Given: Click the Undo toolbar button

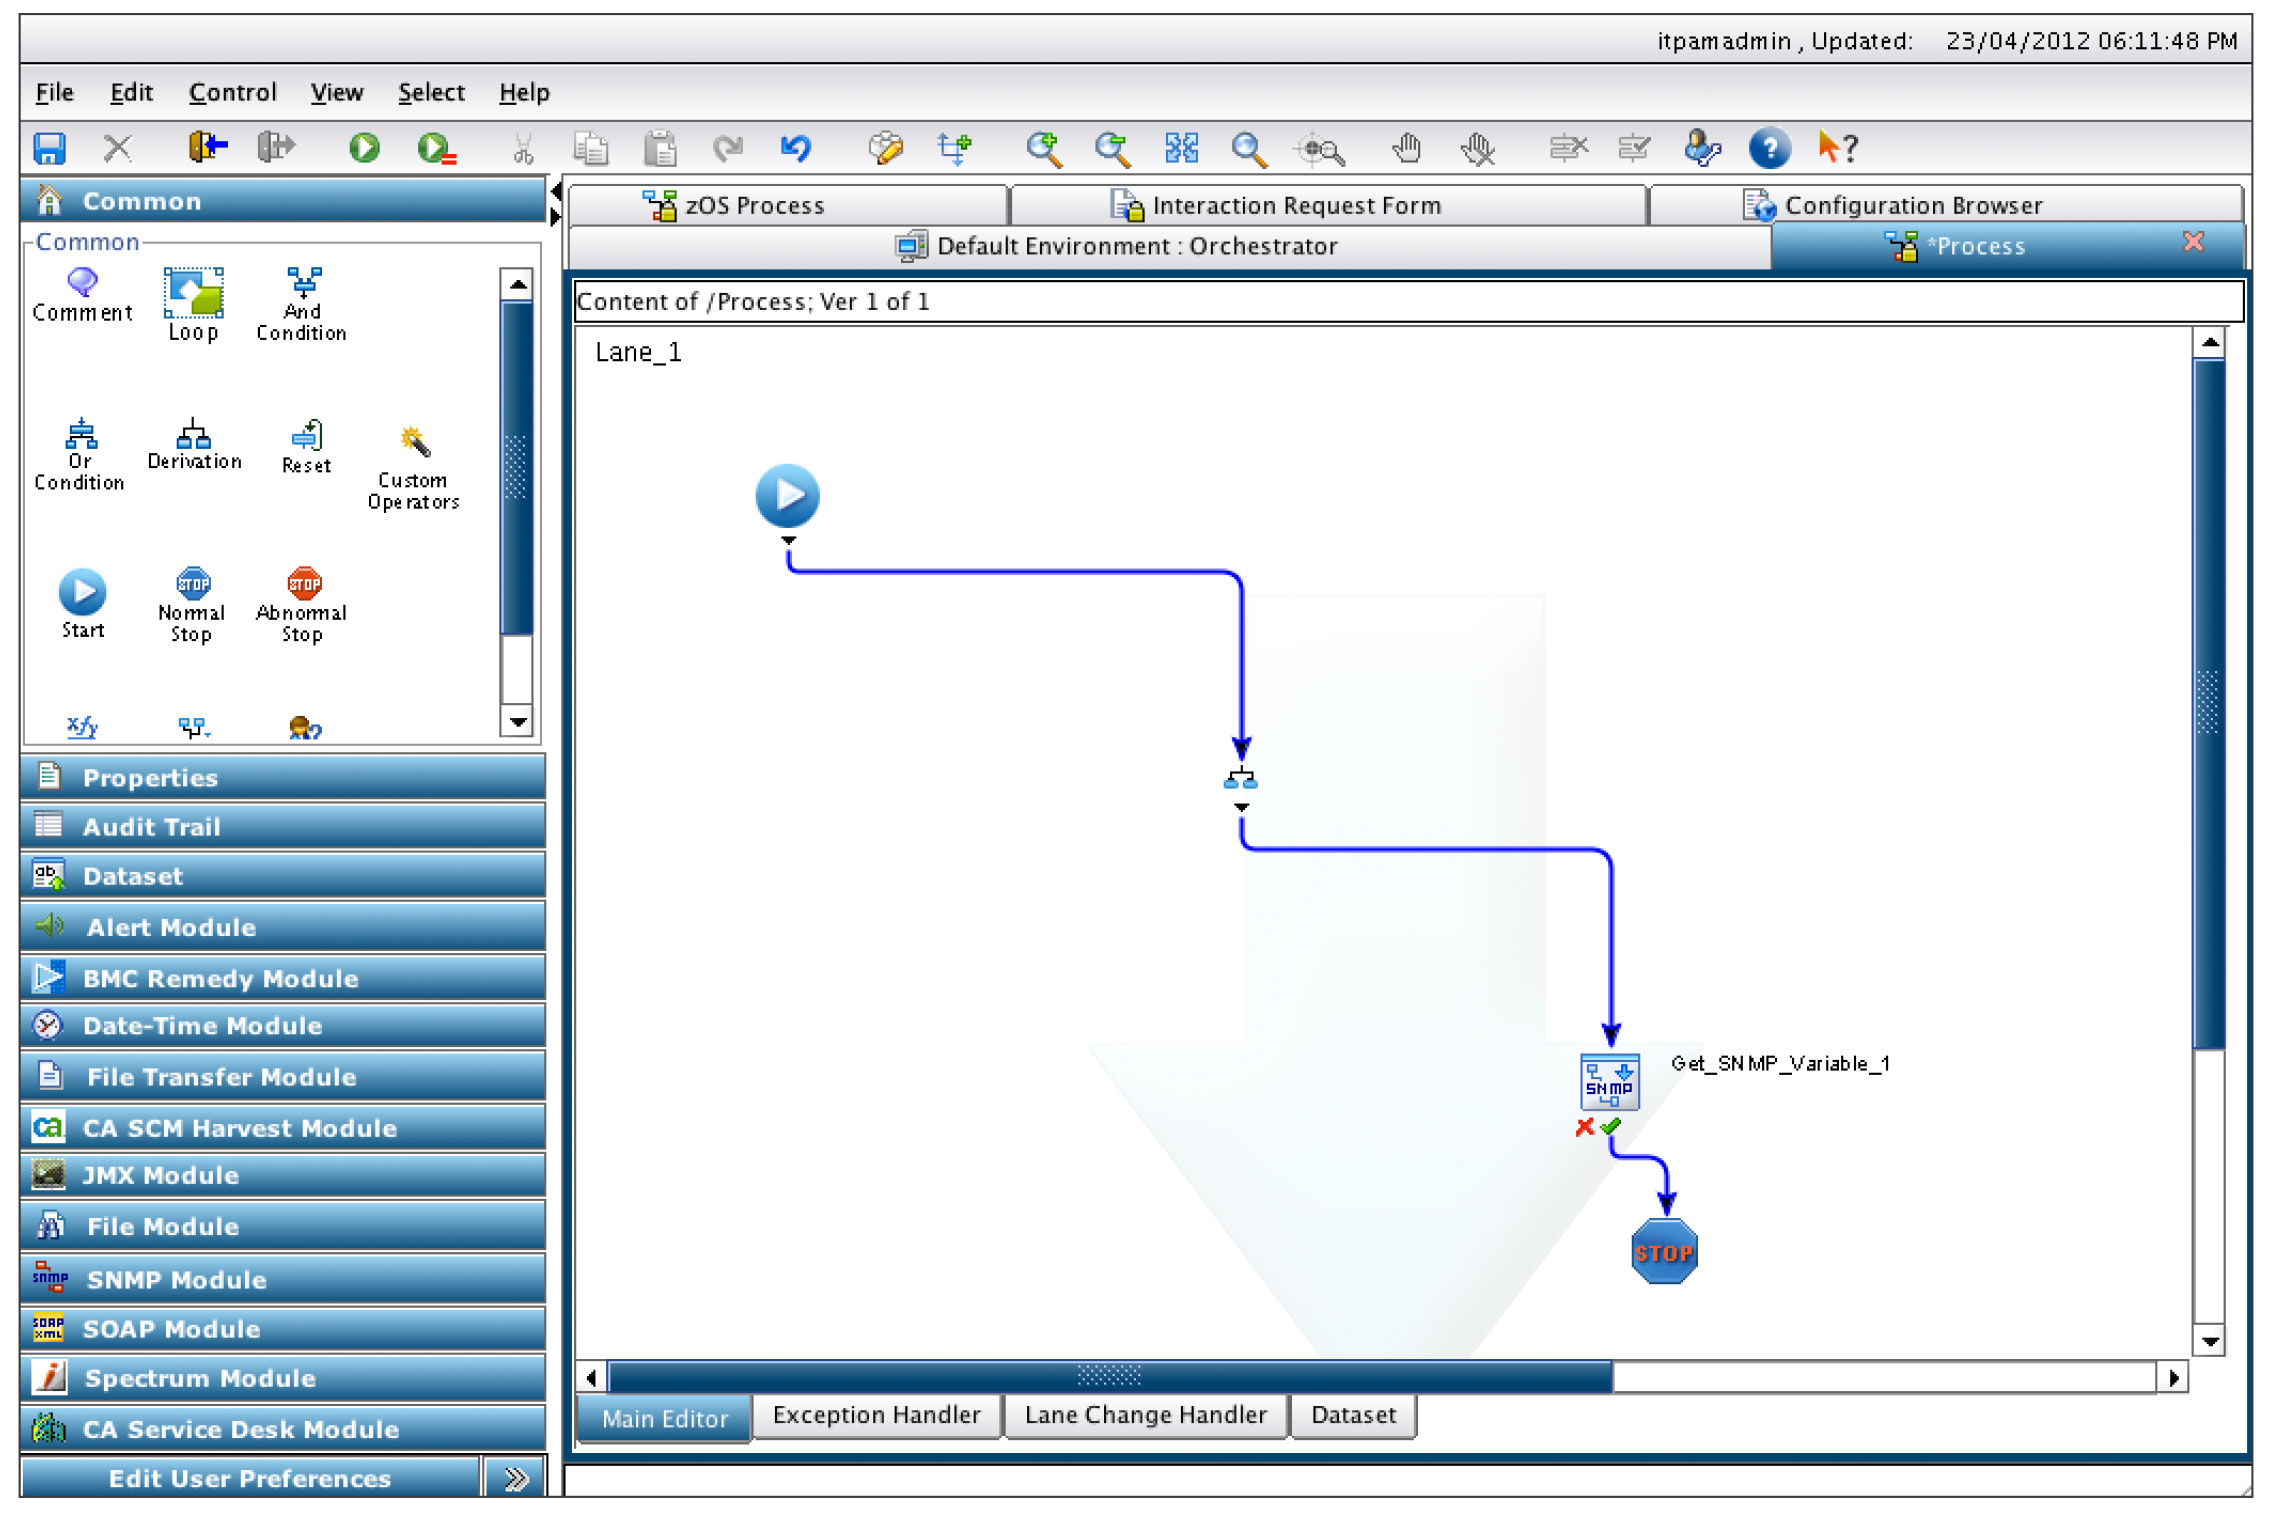Looking at the screenshot, I should click(796, 147).
